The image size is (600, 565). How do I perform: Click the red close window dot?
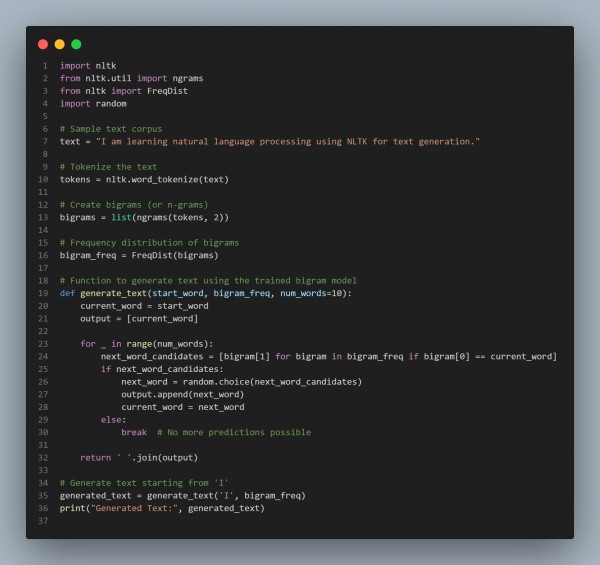43,44
